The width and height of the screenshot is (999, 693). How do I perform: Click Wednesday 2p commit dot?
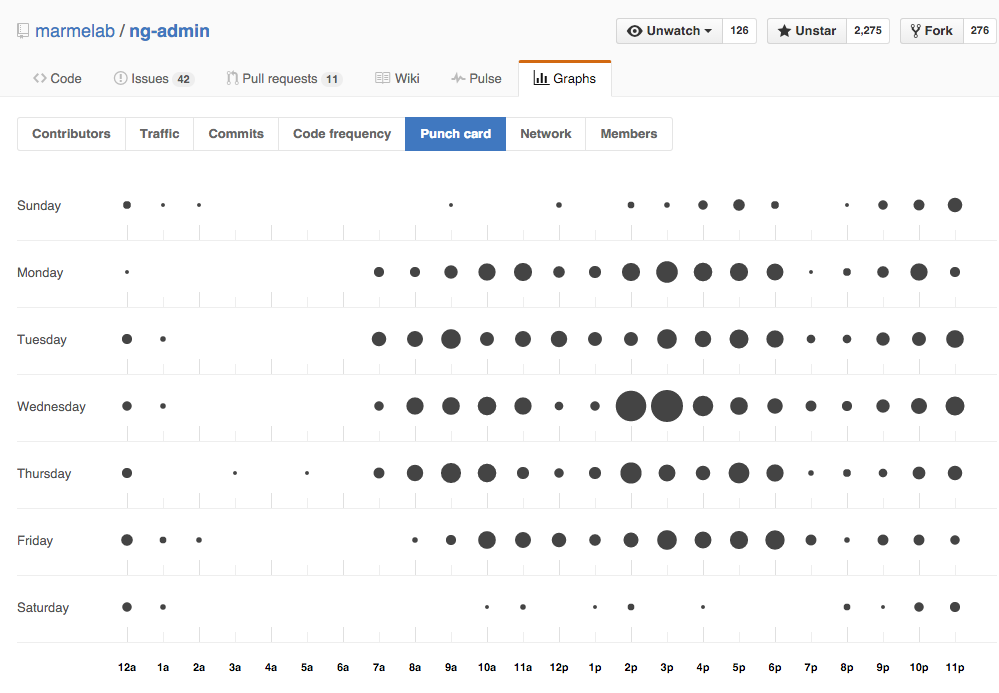pos(631,406)
